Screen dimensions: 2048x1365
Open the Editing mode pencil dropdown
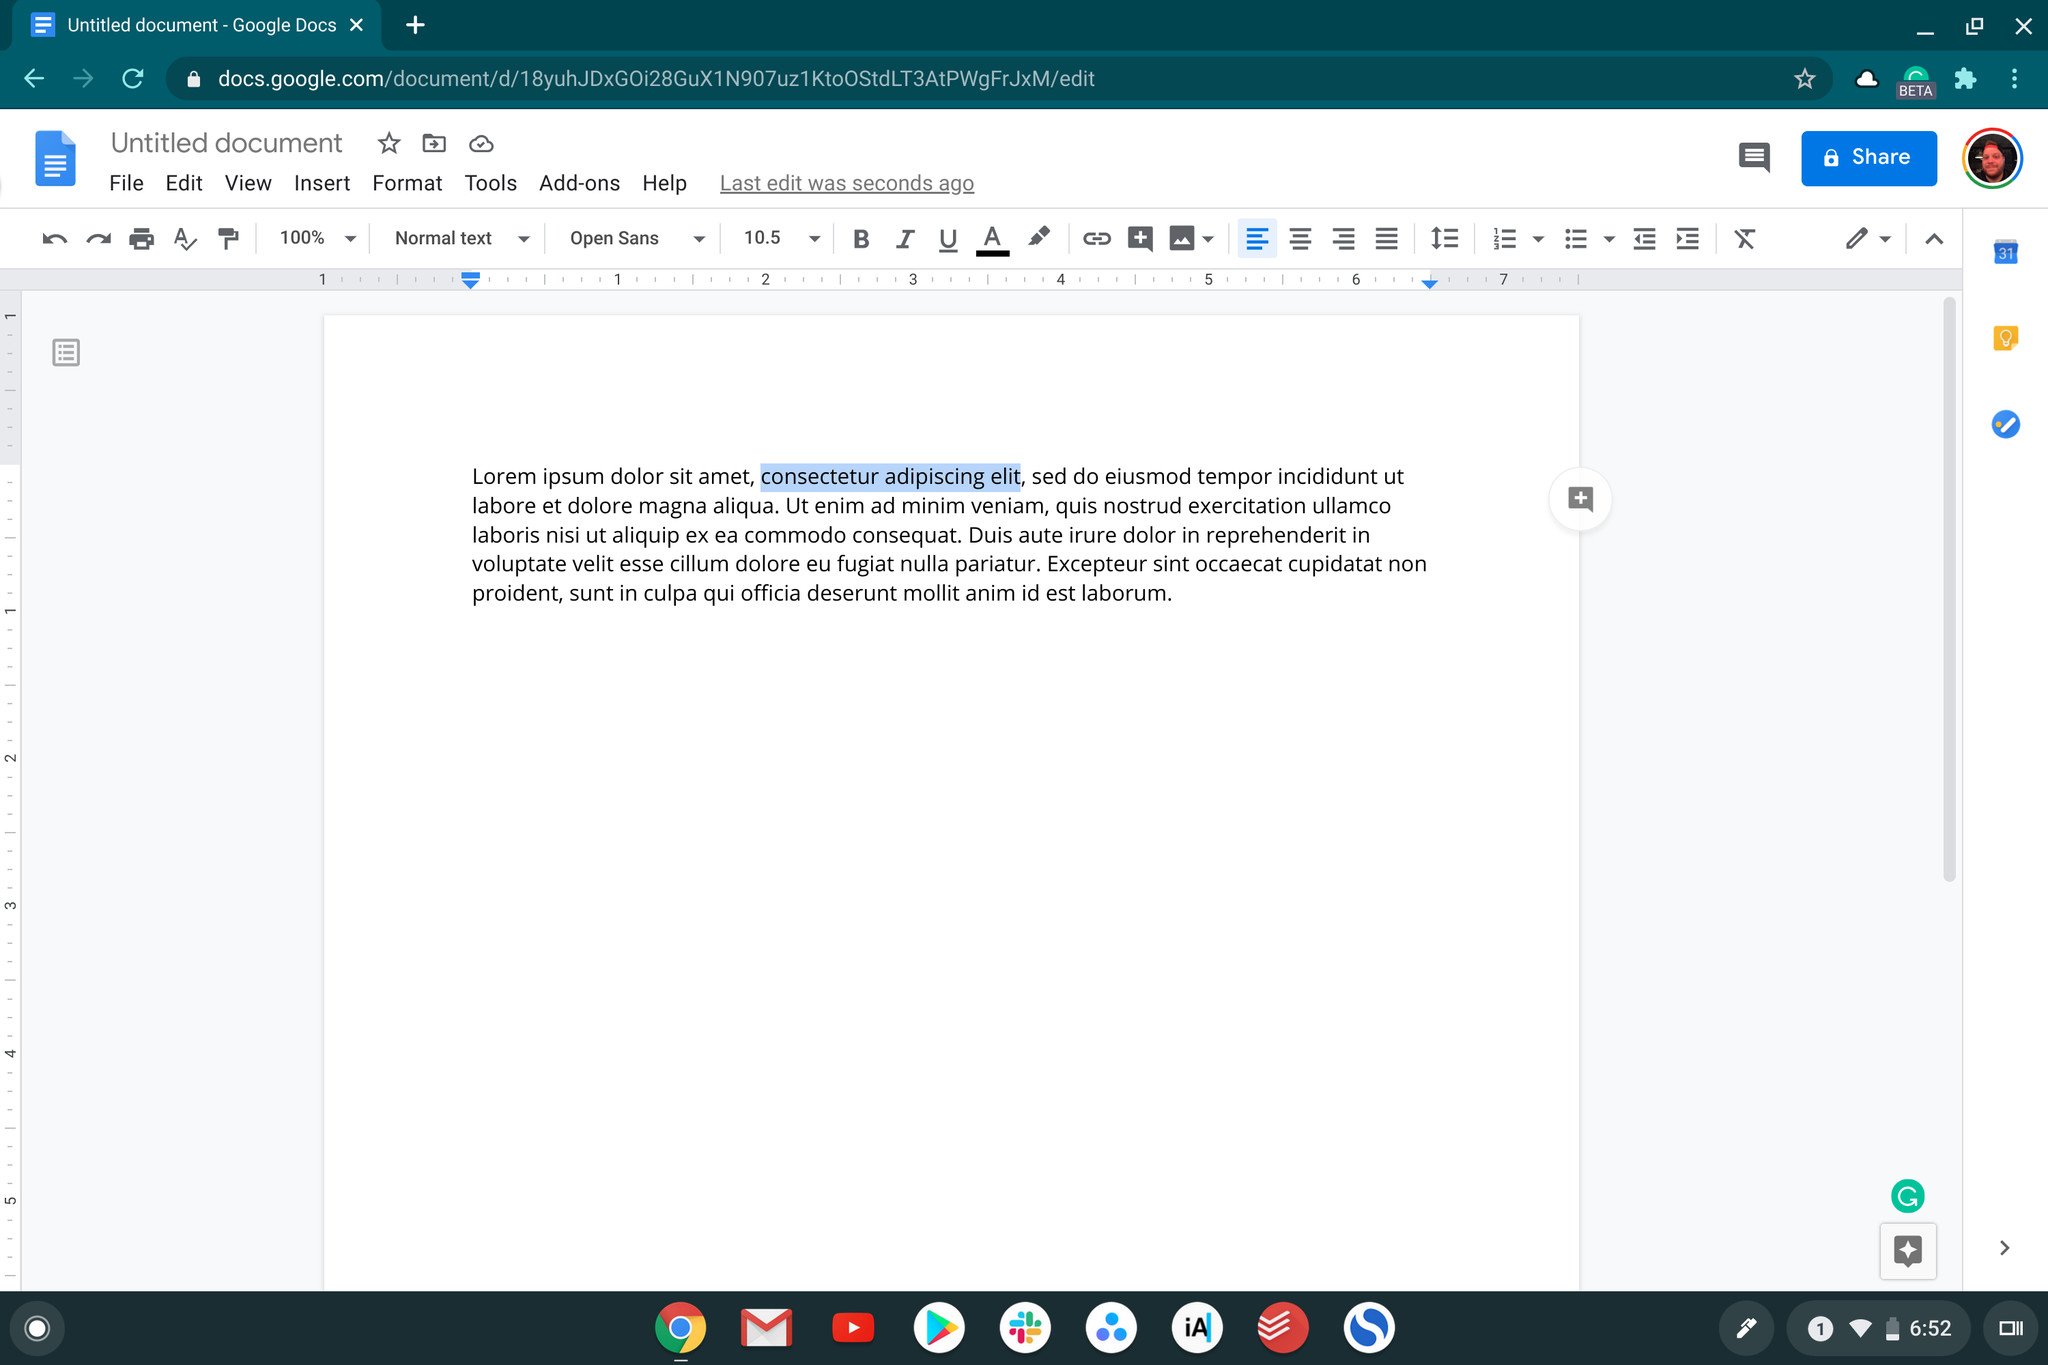coord(1867,238)
